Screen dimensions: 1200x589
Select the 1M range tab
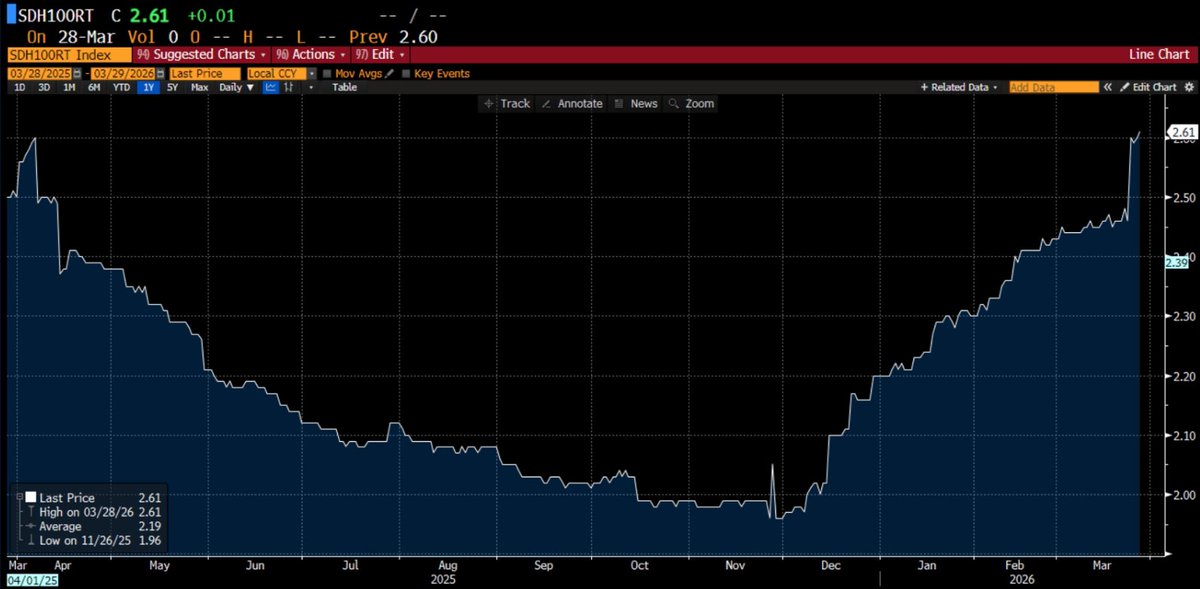69,87
